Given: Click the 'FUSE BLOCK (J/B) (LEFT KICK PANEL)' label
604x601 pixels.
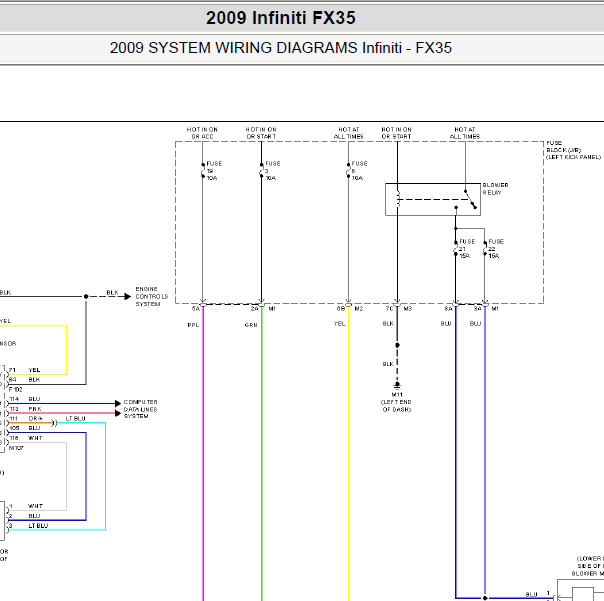Looking at the screenshot, I should point(573,150).
